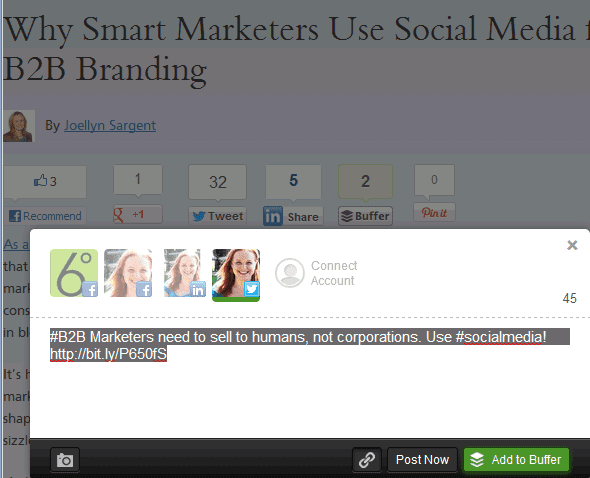Click the LinkedIn Share button
The height and width of the screenshot is (478, 590).
click(x=293, y=216)
